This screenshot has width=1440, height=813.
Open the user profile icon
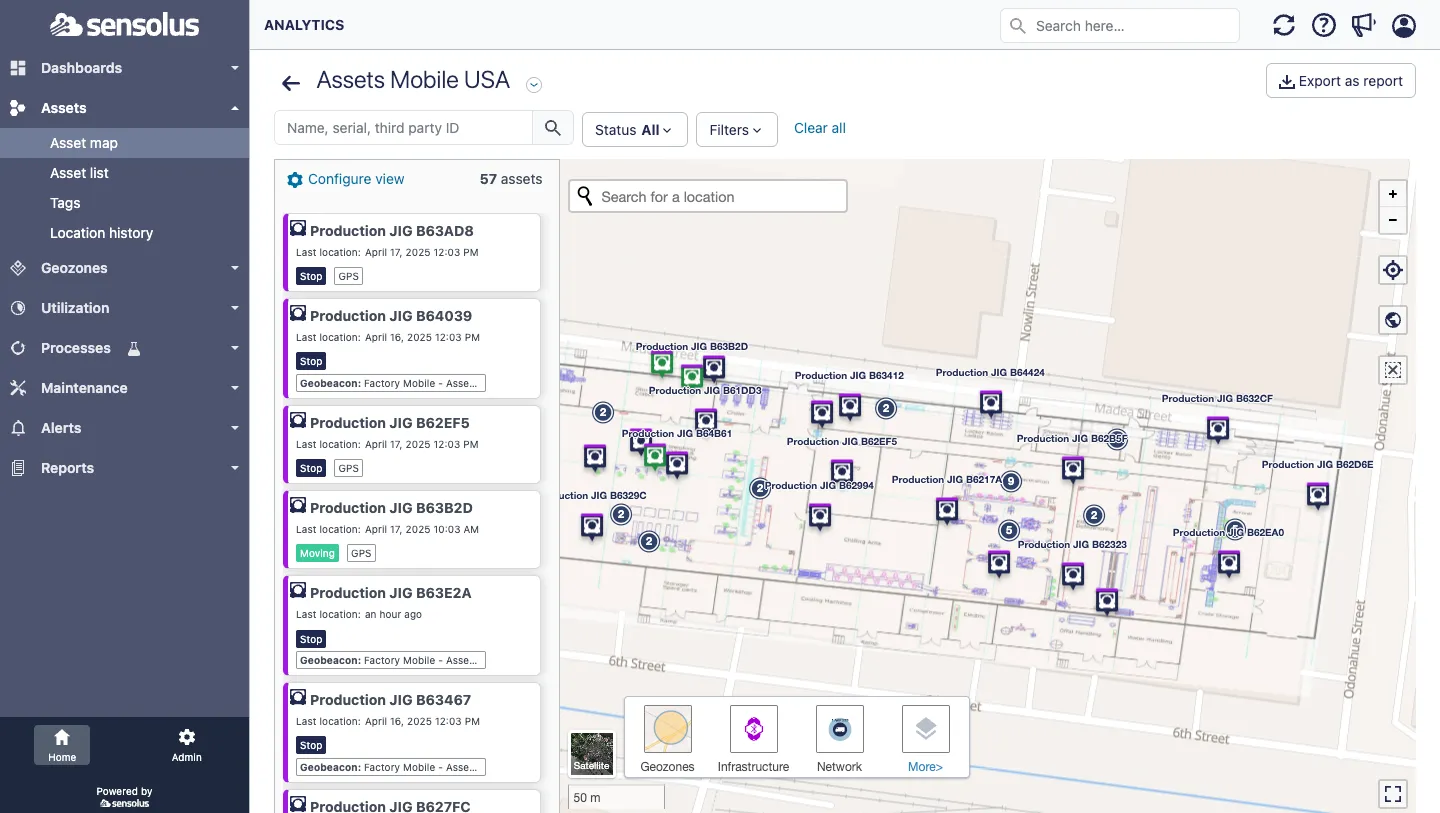pyautogui.click(x=1404, y=26)
